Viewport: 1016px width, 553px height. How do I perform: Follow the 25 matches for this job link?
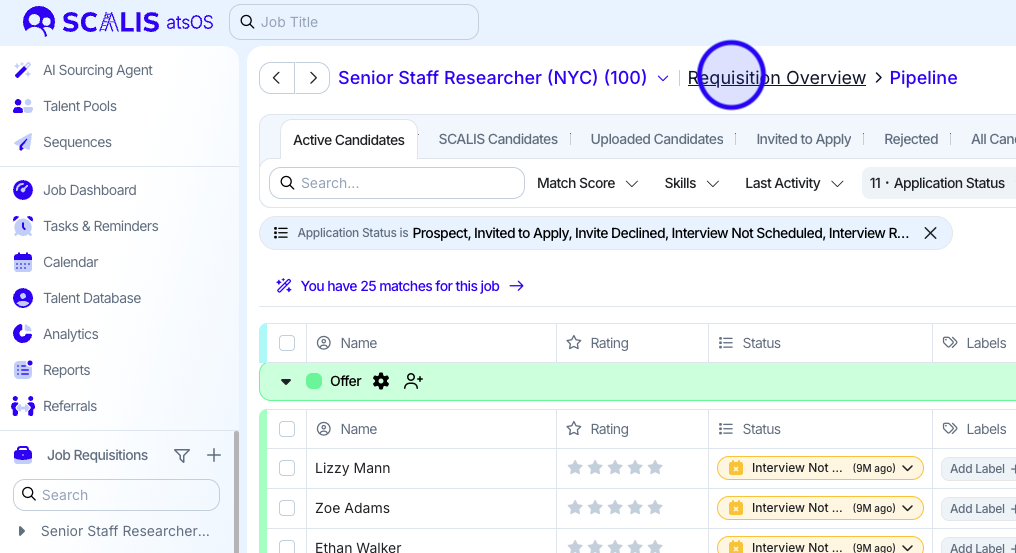pos(400,286)
